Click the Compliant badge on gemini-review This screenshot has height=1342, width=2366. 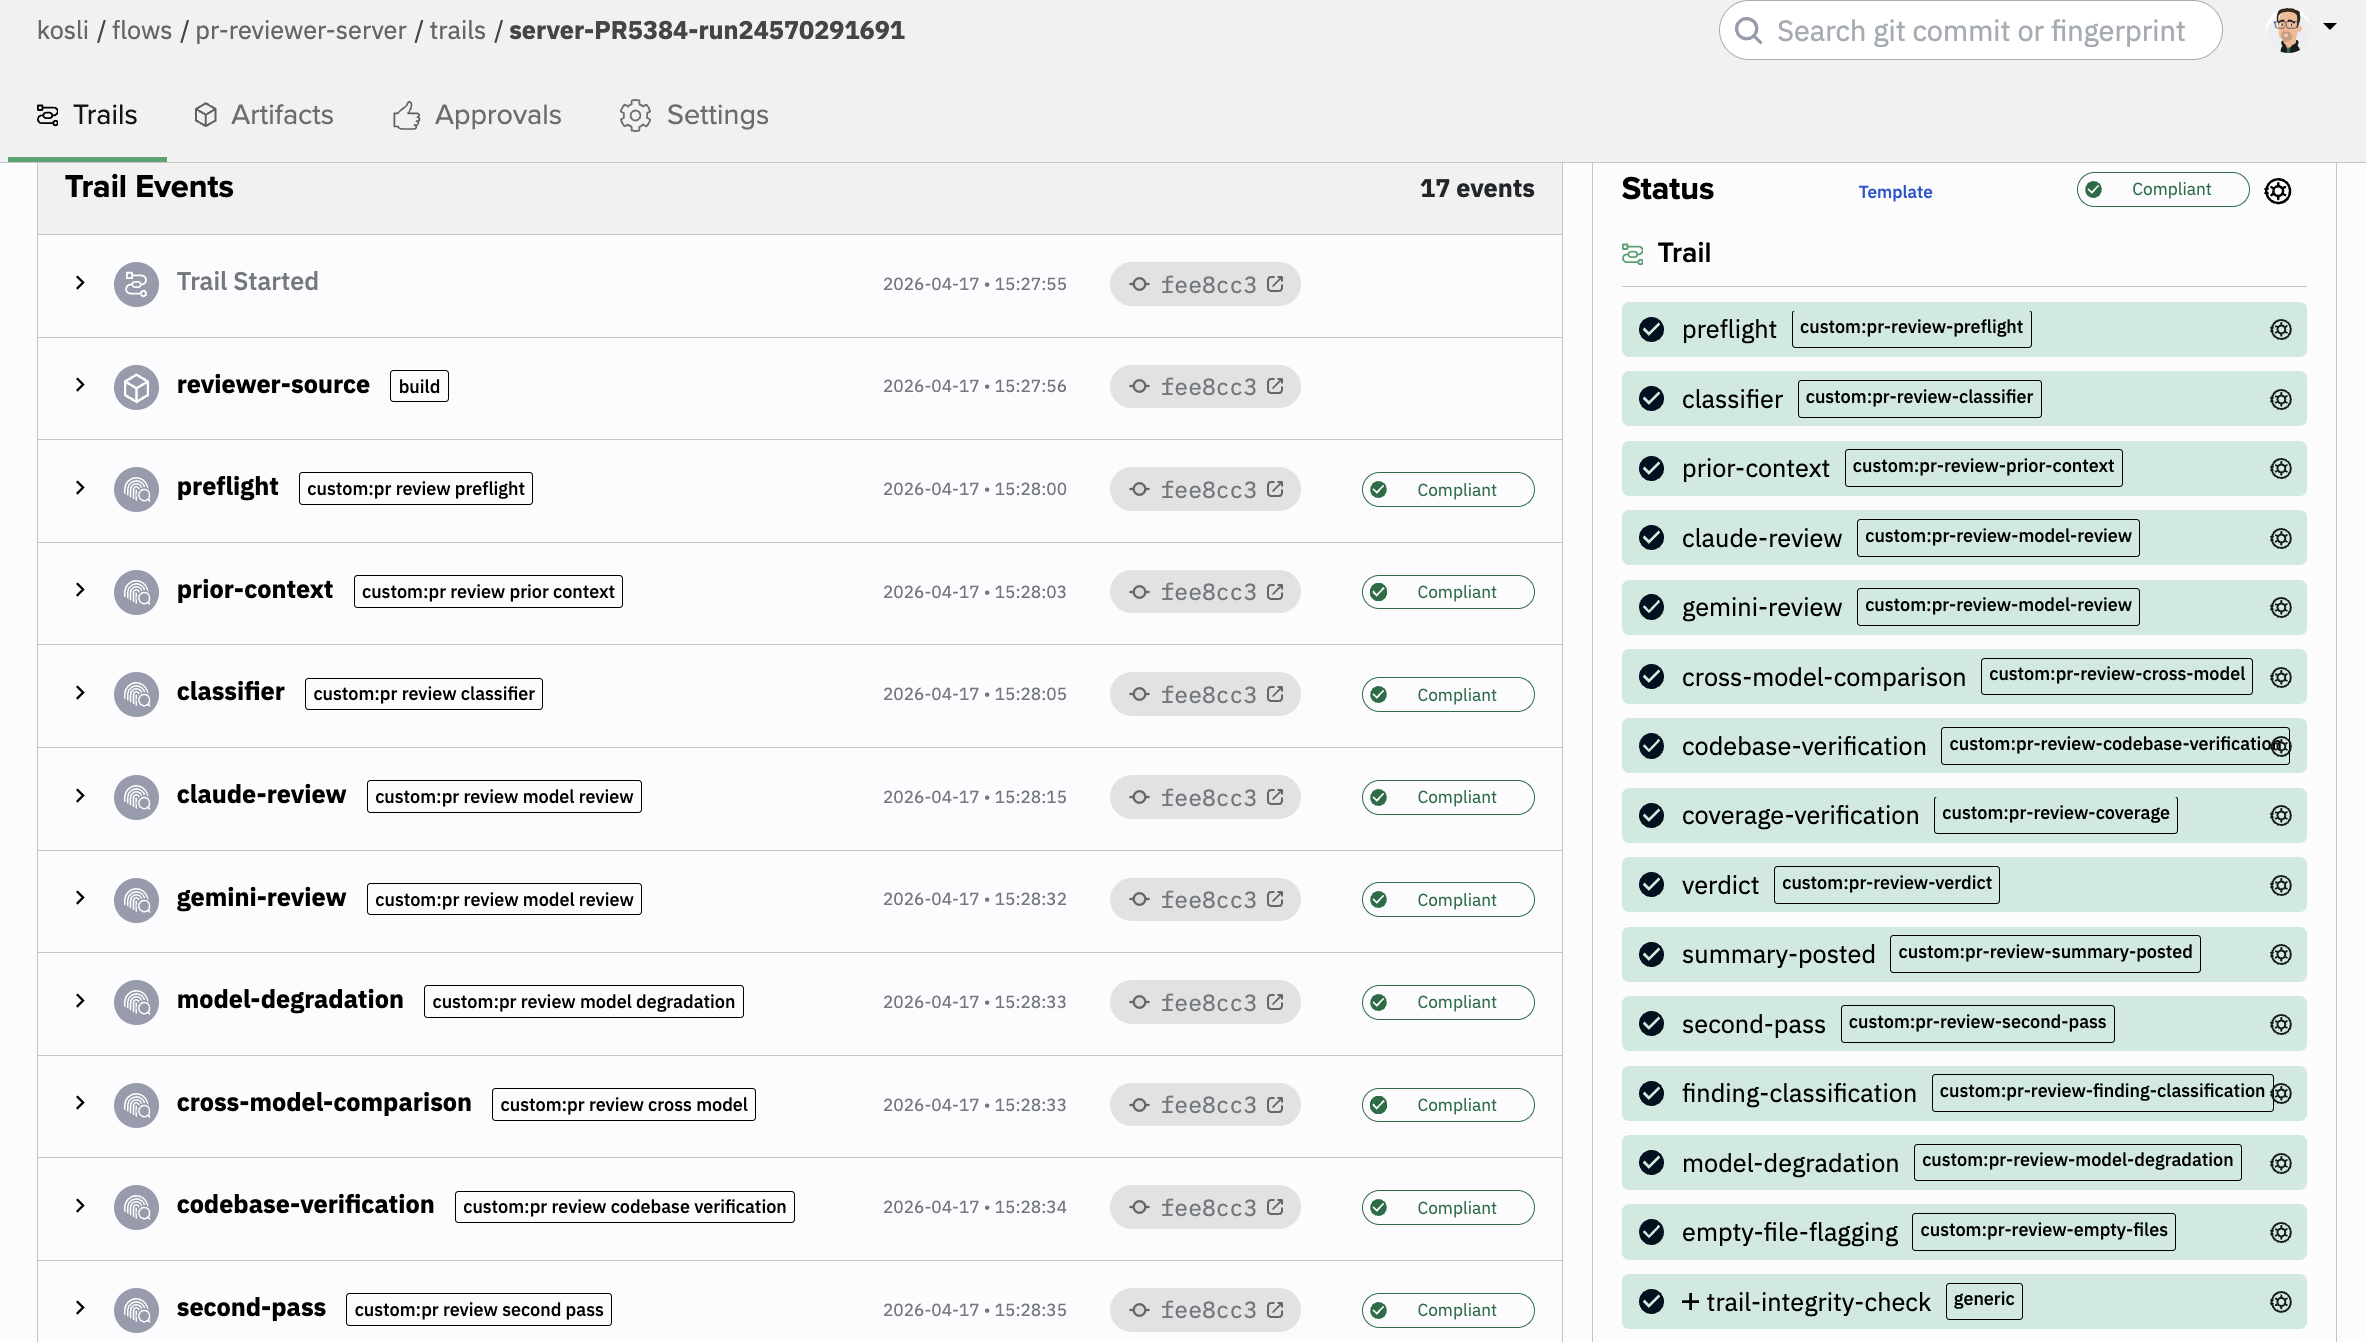(x=1447, y=899)
